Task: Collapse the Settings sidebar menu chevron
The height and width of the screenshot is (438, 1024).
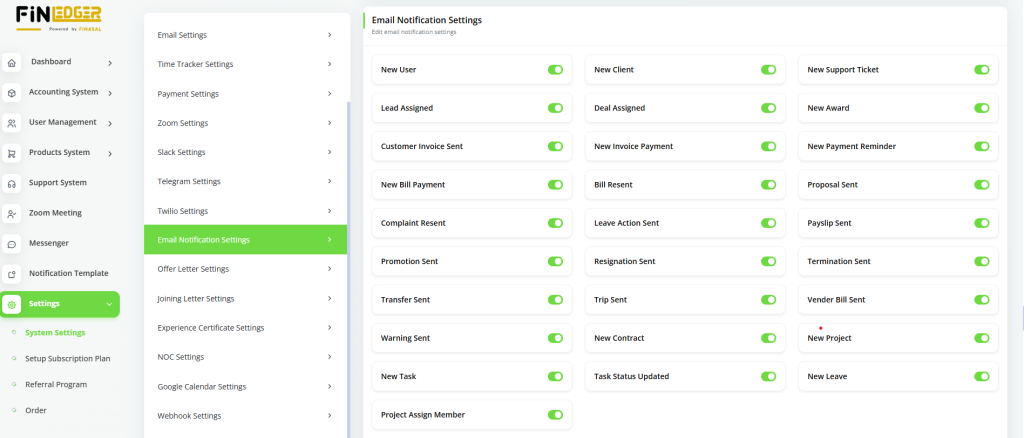Action: coord(109,304)
